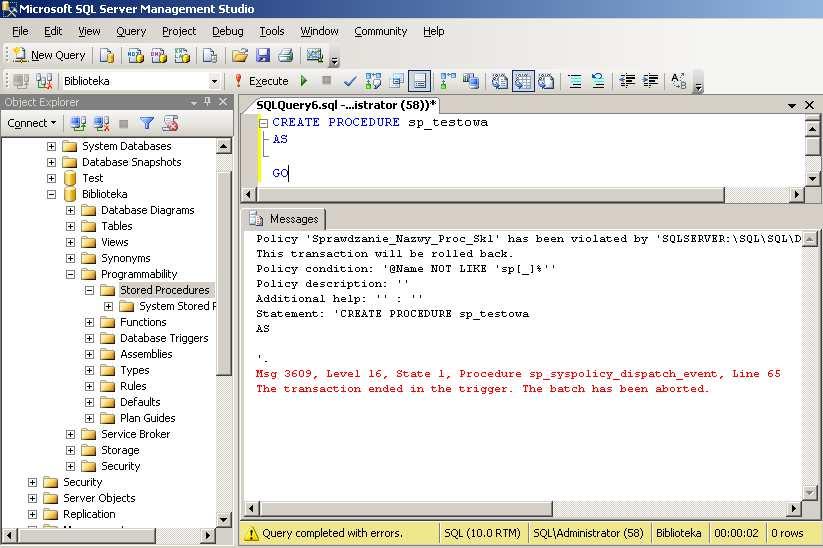Screen dimensions: 823x548
Task: Specify Values for Template Parameters icon
Action: point(679,81)
